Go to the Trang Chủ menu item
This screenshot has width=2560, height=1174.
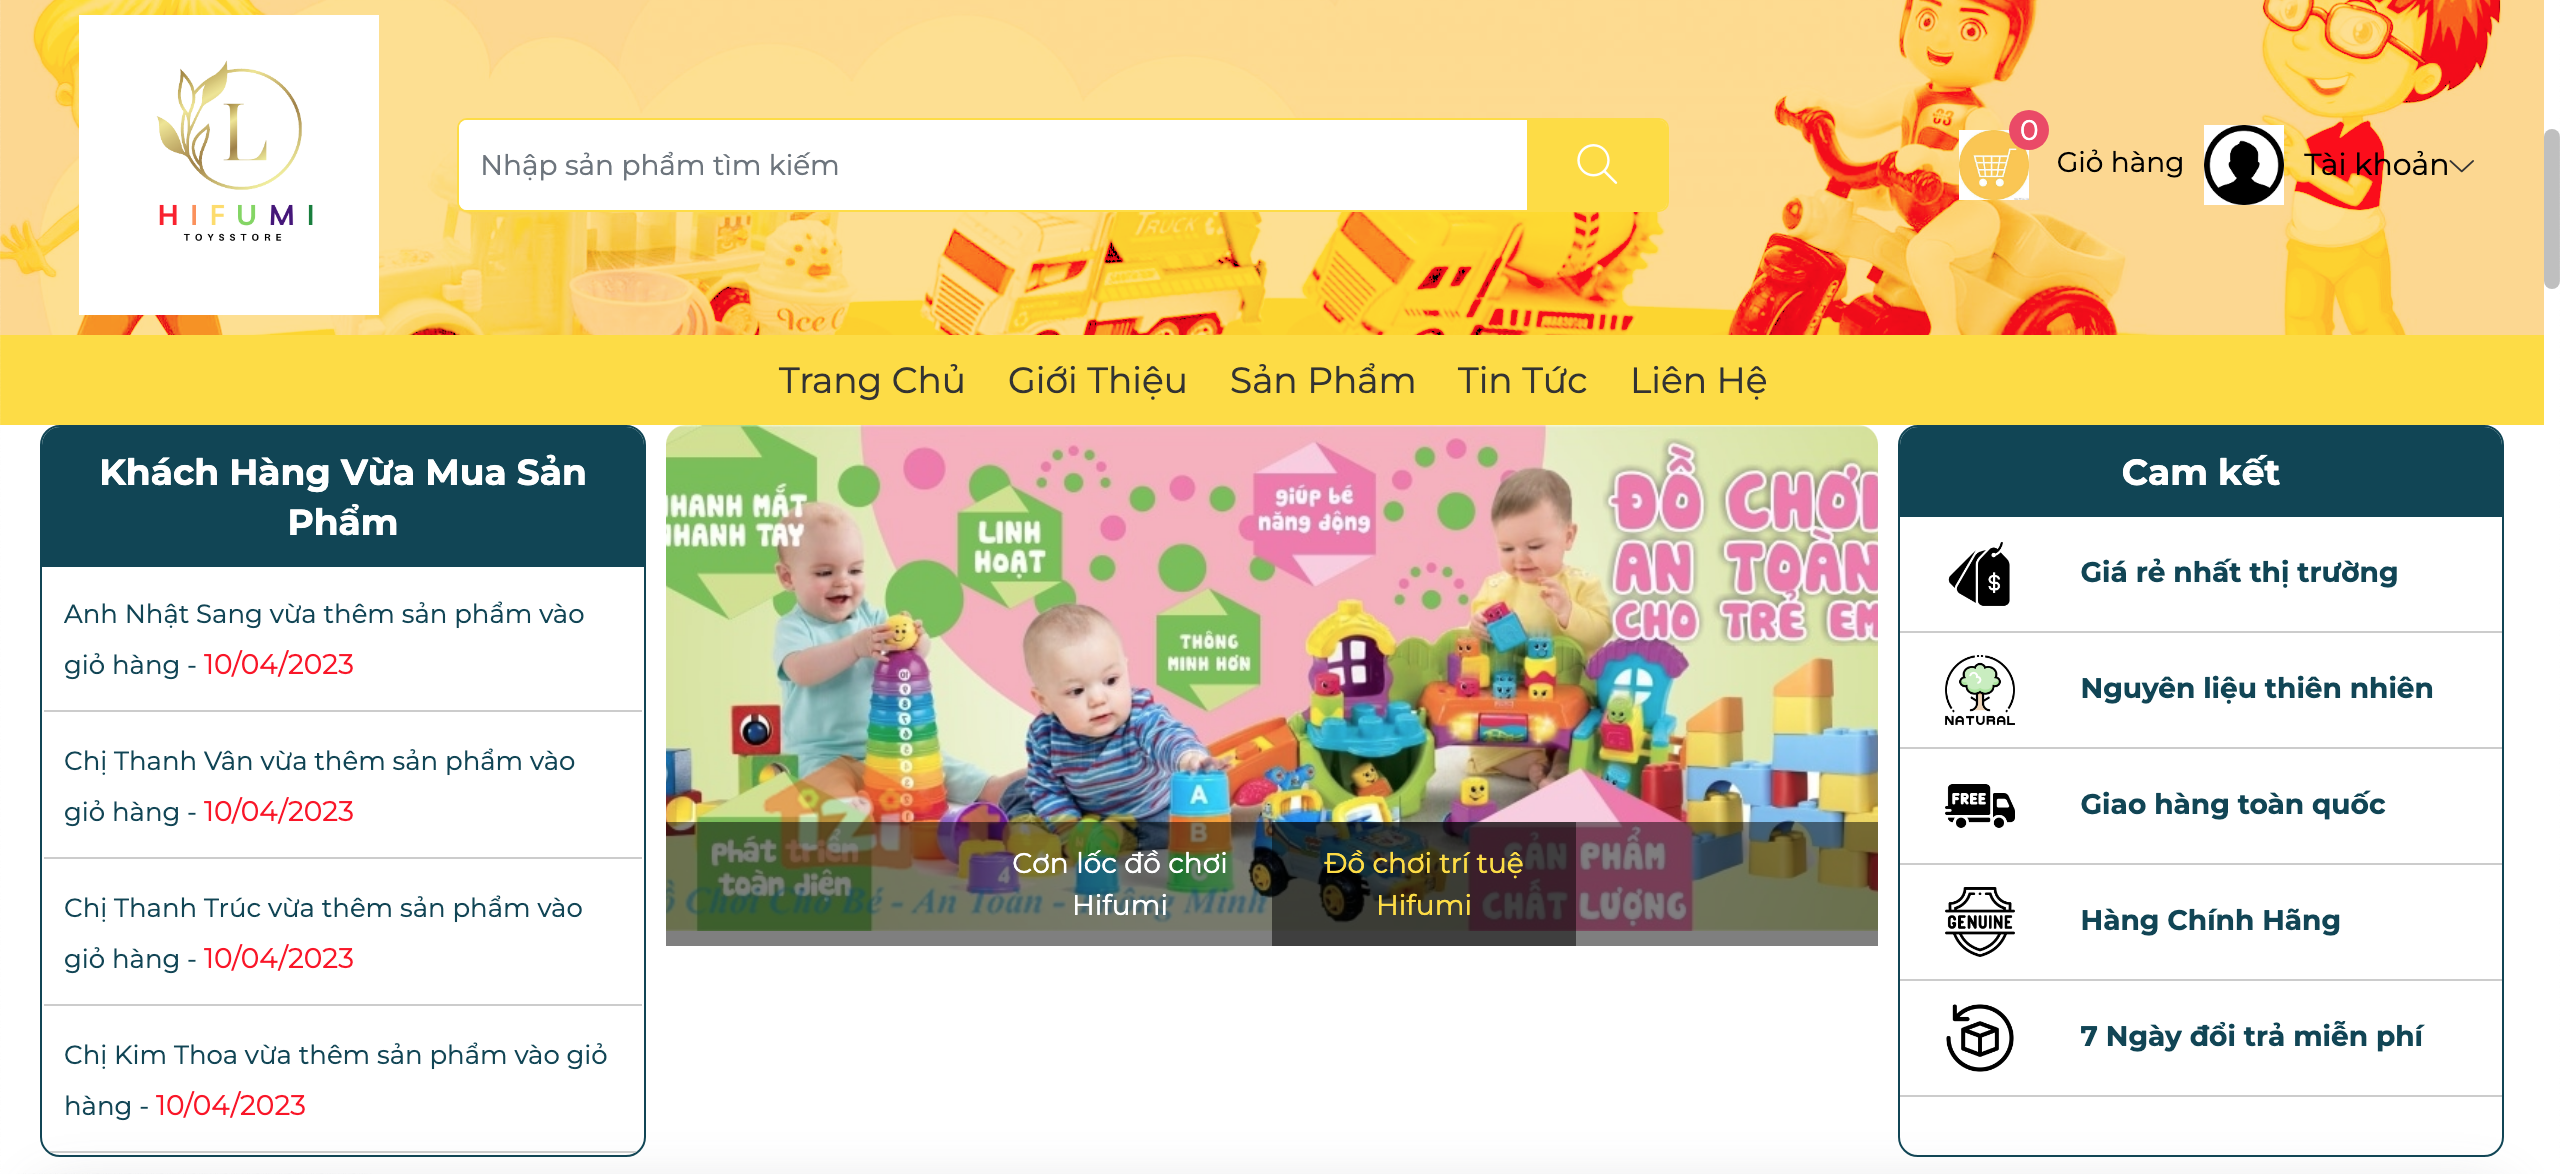tap(872, 381)
